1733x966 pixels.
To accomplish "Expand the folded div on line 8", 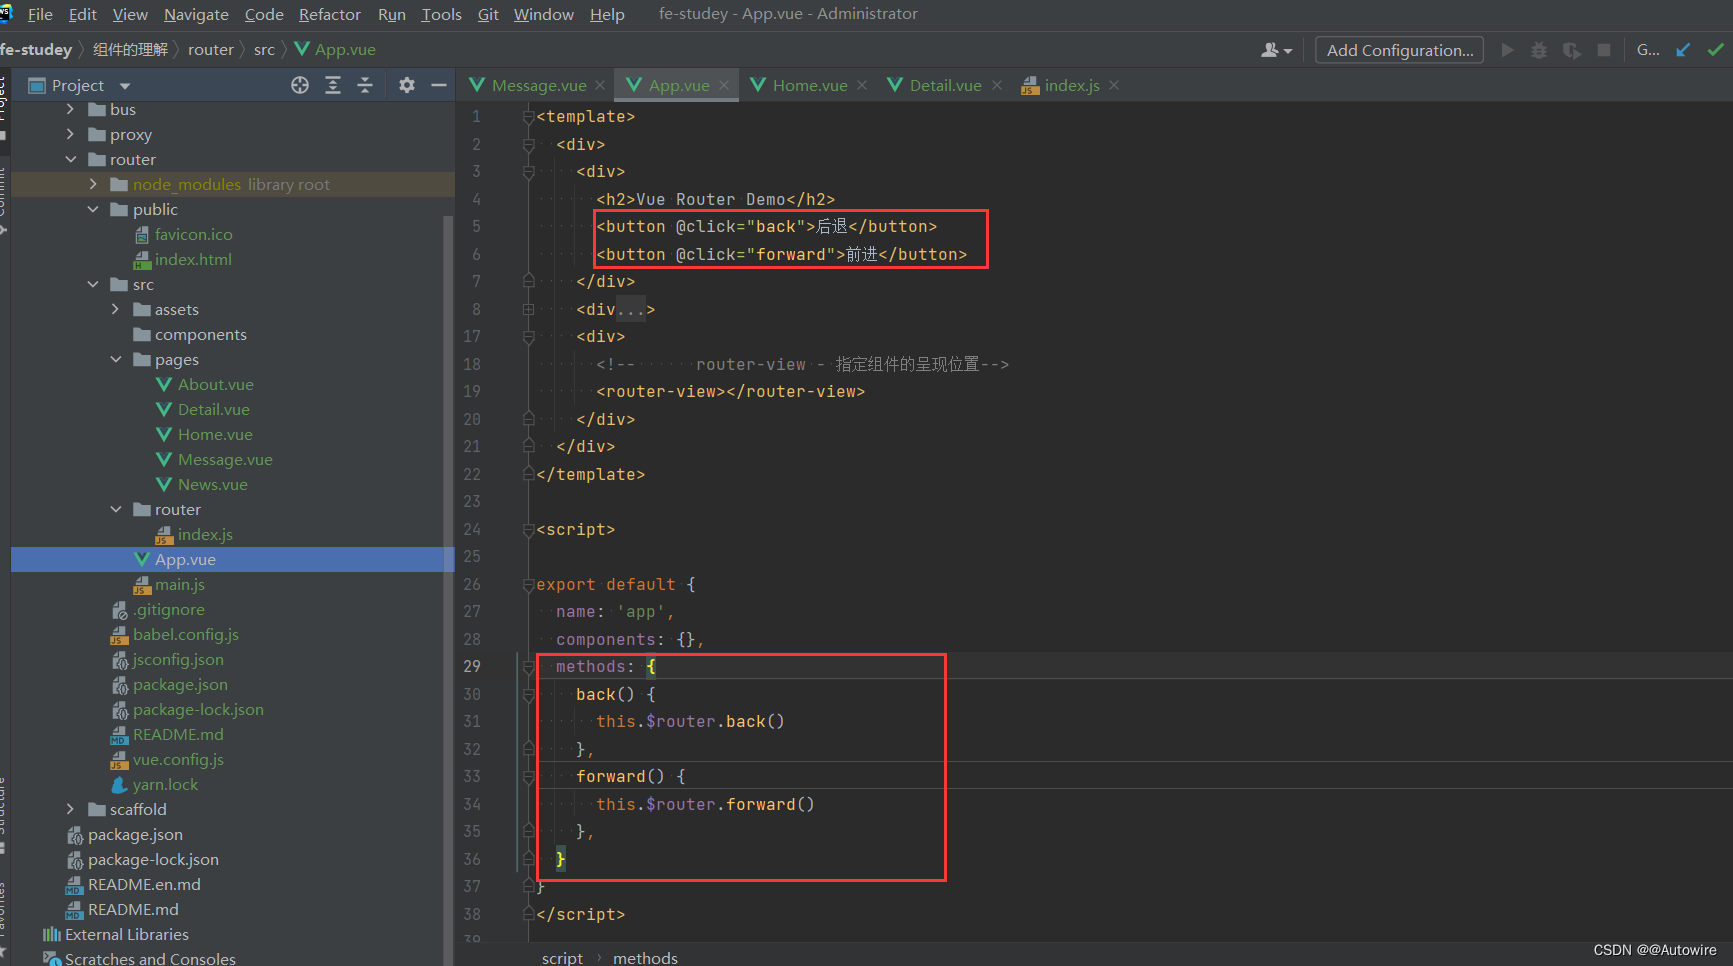I will pyautogui.click(x=528, y=310).
